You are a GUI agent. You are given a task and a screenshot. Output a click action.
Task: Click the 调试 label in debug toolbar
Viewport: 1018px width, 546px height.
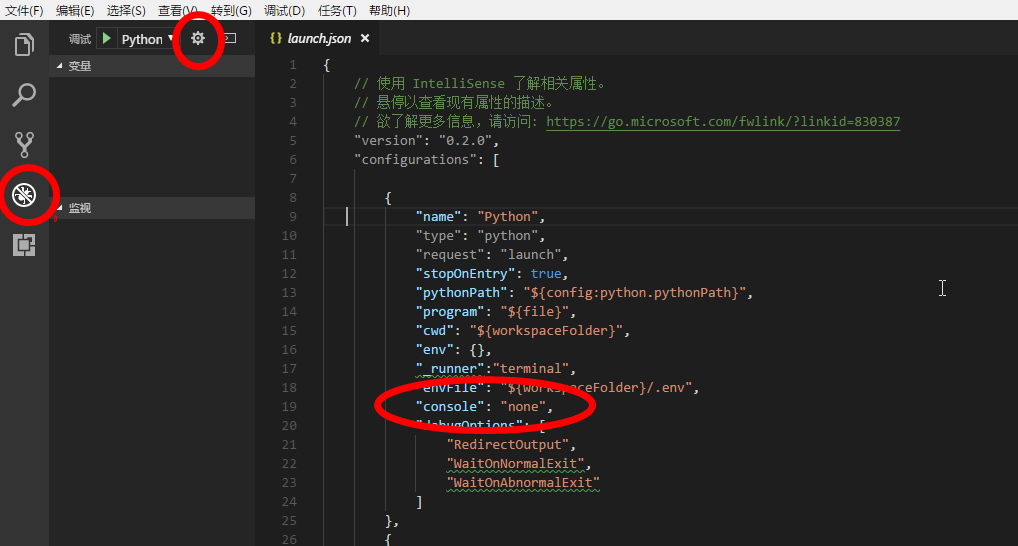coord(80,39)
